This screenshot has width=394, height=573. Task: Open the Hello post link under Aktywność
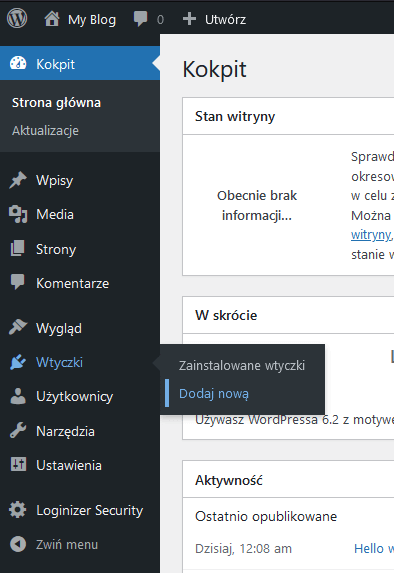click(374, 549)
